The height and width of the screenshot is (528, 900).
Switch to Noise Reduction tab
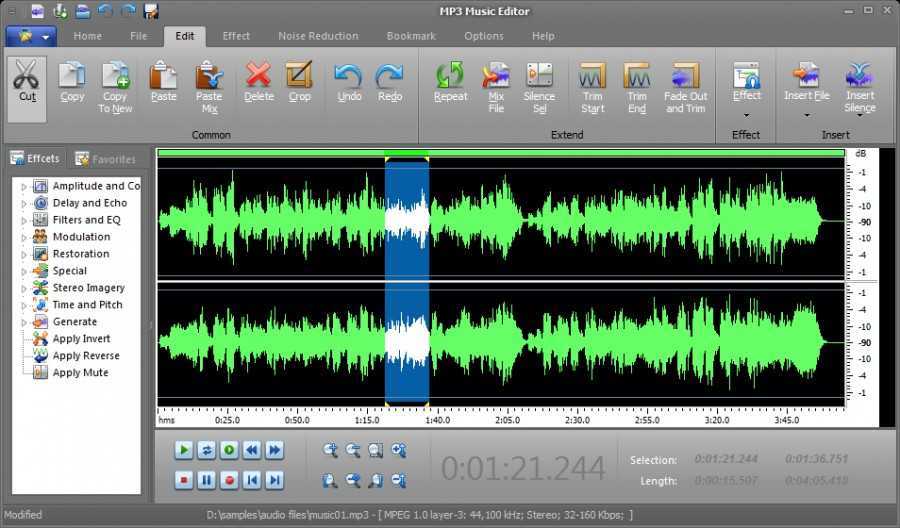(318, 36)
